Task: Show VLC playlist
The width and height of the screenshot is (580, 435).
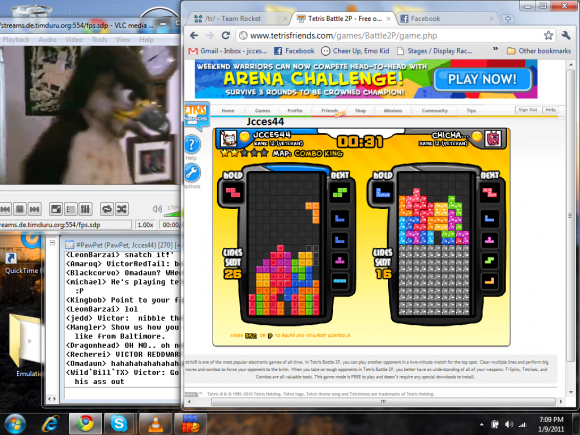Action: tap(71, 209)
